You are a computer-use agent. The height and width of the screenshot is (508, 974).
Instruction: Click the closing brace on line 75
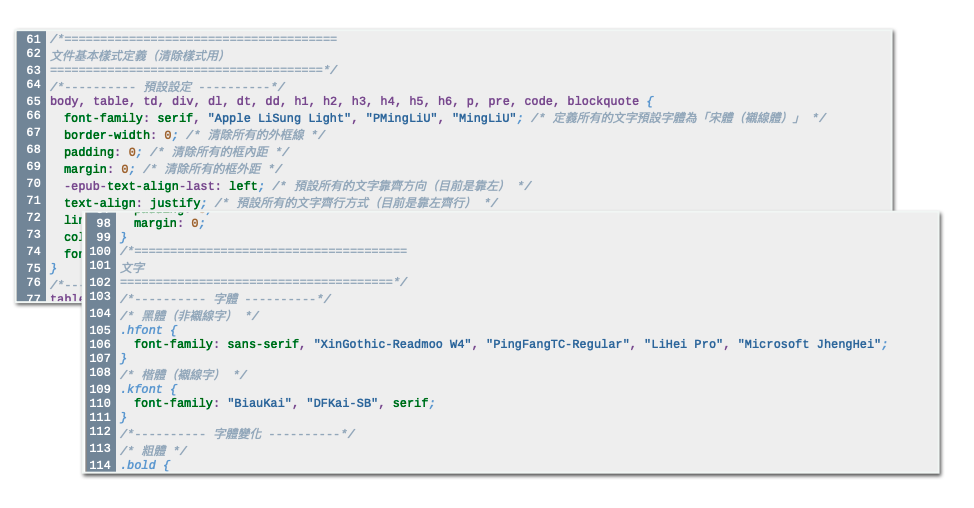click(x=53, y=268)
